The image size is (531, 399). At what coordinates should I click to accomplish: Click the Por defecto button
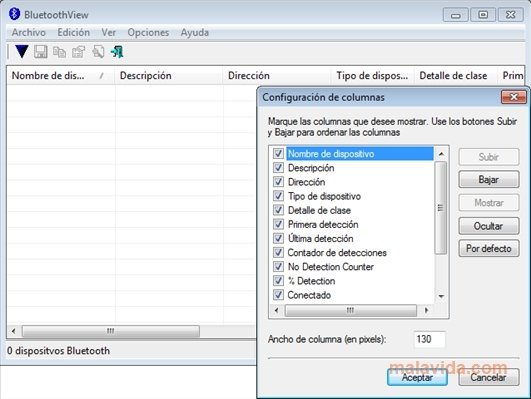click(489, 249)
